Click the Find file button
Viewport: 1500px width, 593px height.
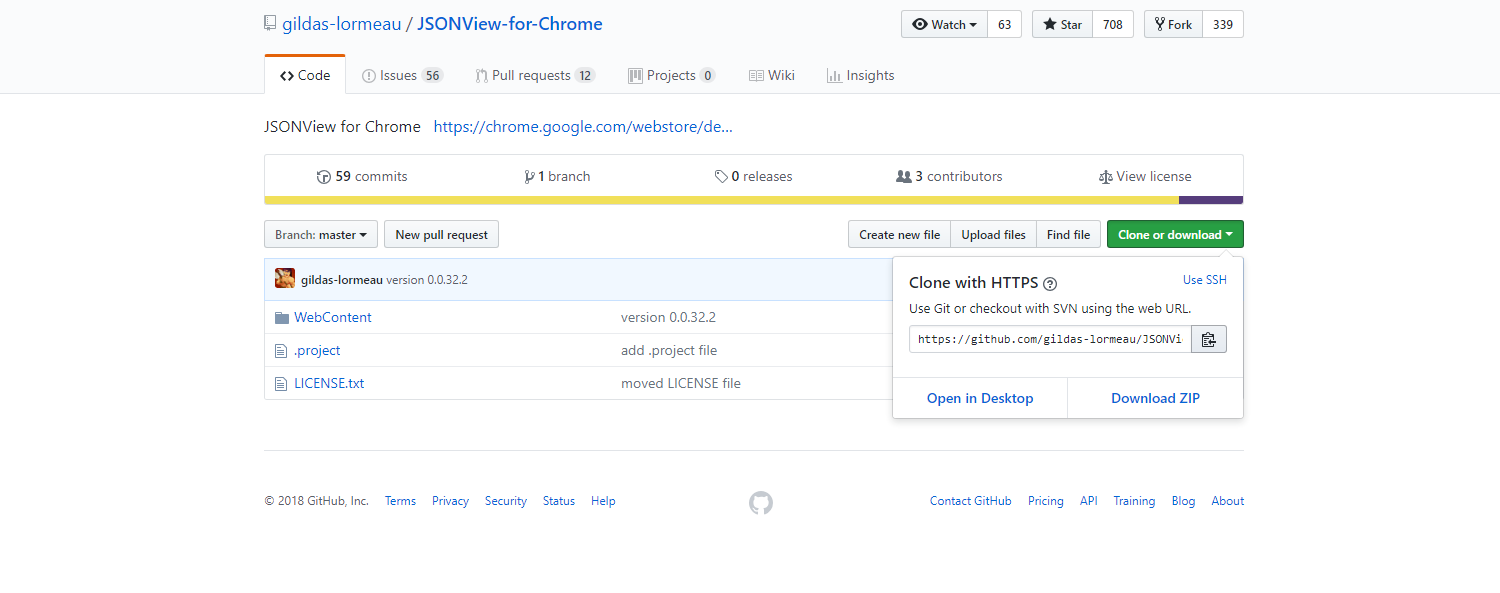click(1068, 234)
